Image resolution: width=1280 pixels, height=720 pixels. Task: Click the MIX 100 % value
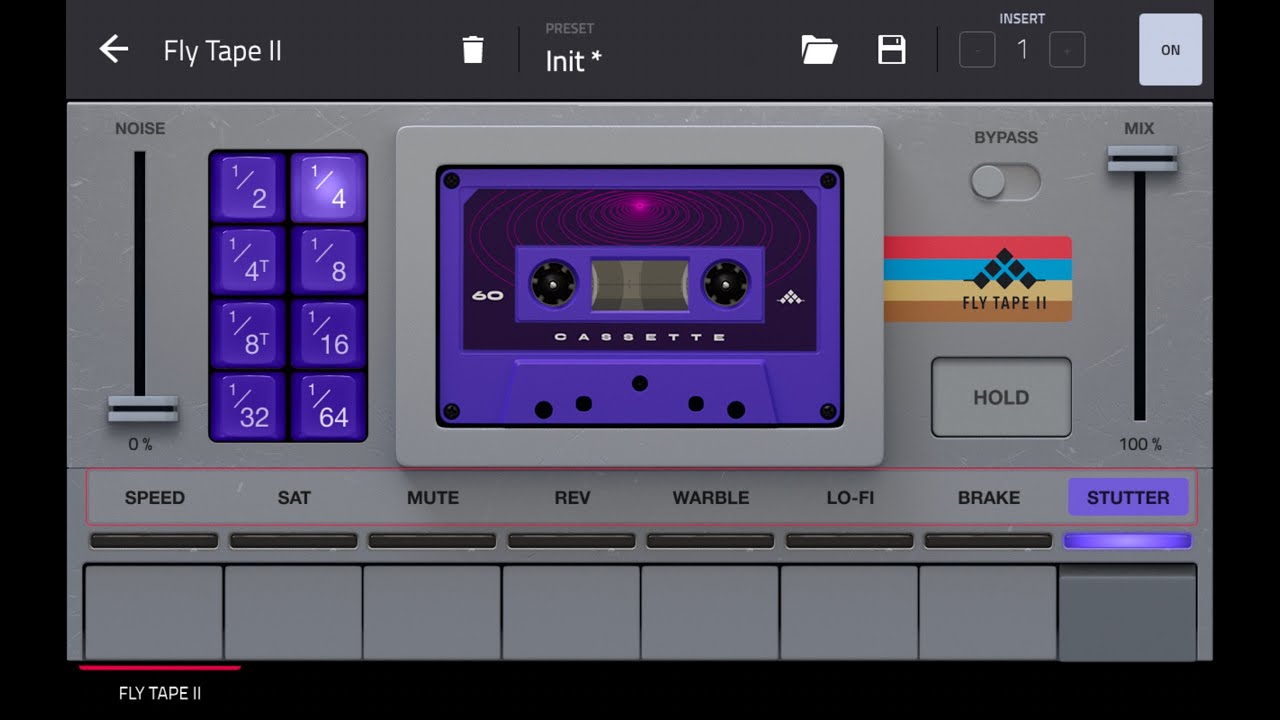click(1140, 444)
